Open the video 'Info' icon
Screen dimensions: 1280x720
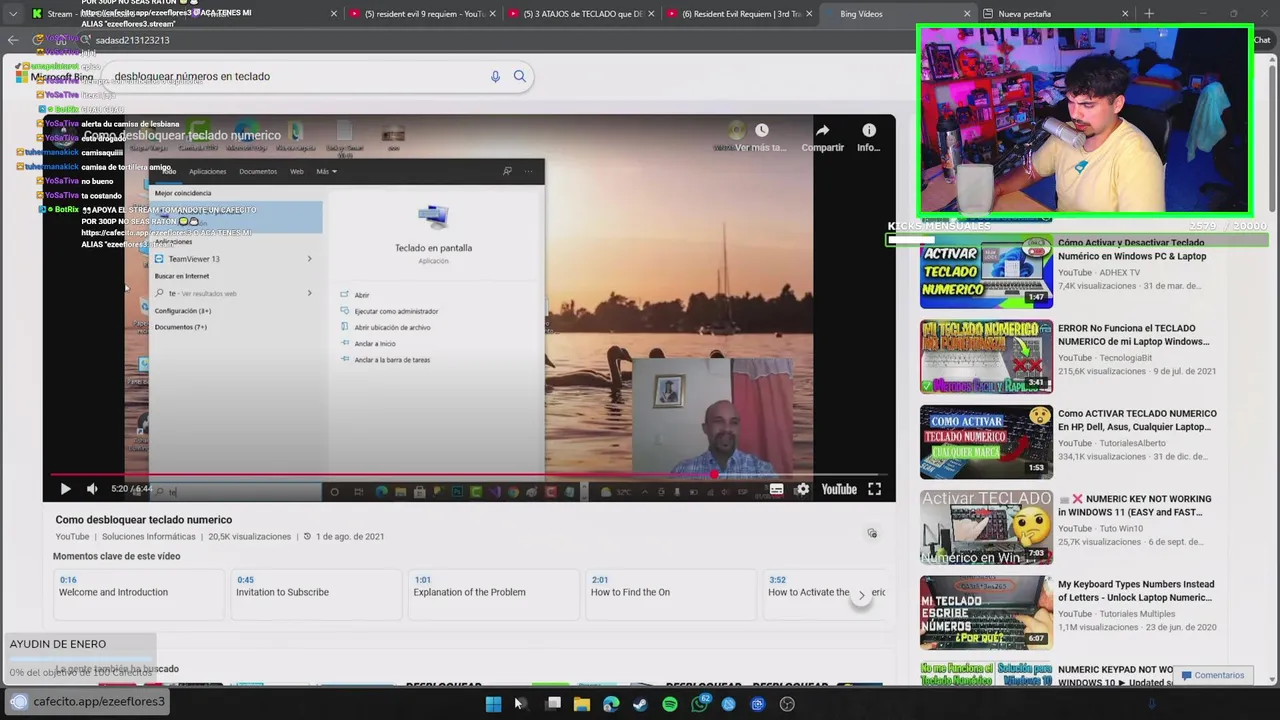click(869, 131)
